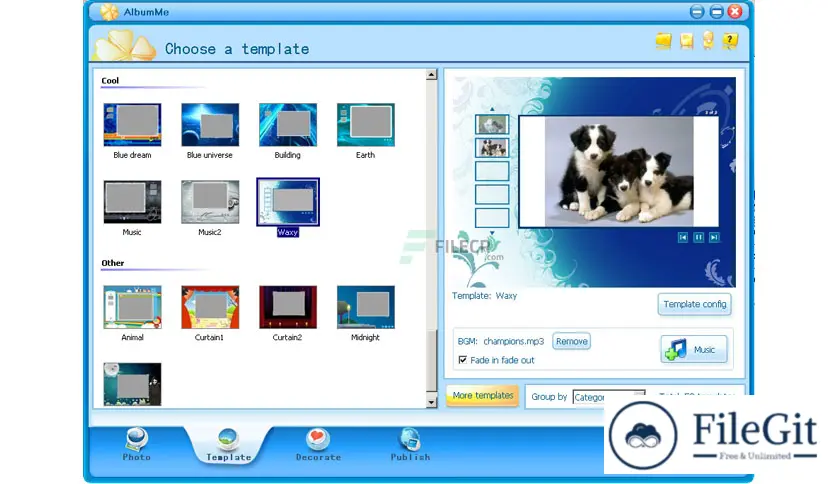
Task: Pick the Earth template
Action: (366, 125)
